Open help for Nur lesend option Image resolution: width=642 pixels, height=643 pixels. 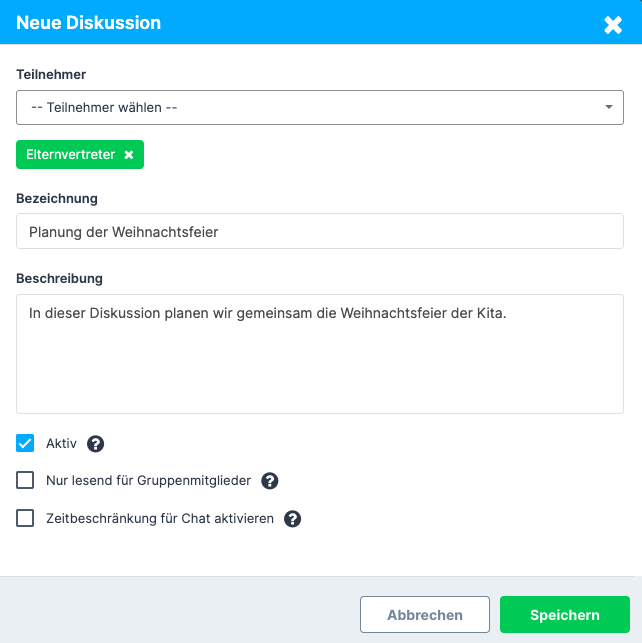point(269,481)
